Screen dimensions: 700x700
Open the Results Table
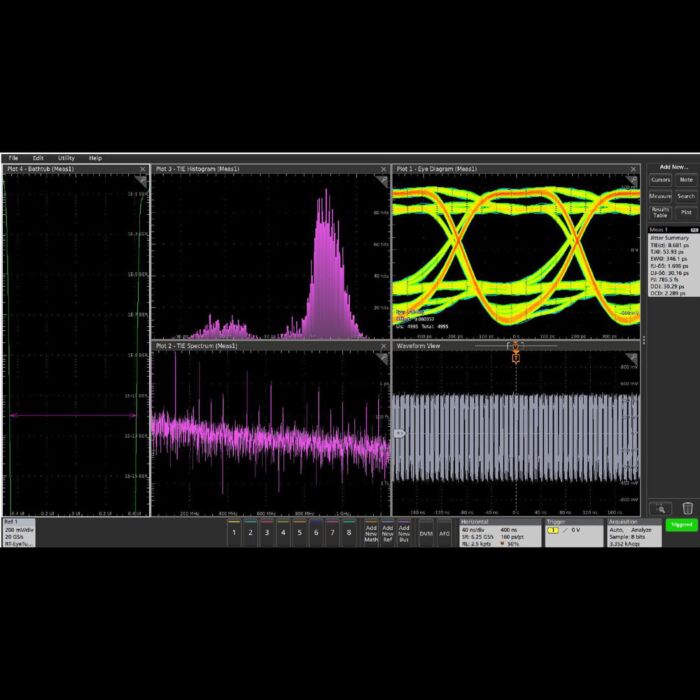[x=660, y=212]
